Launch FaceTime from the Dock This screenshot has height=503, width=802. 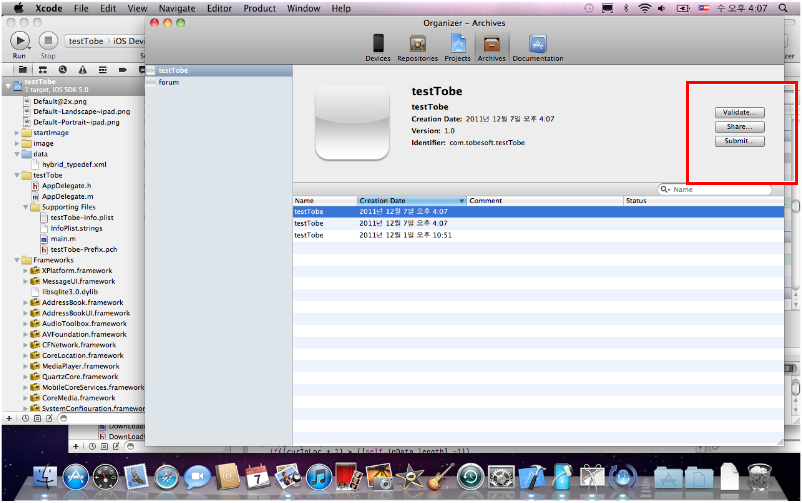197,477
